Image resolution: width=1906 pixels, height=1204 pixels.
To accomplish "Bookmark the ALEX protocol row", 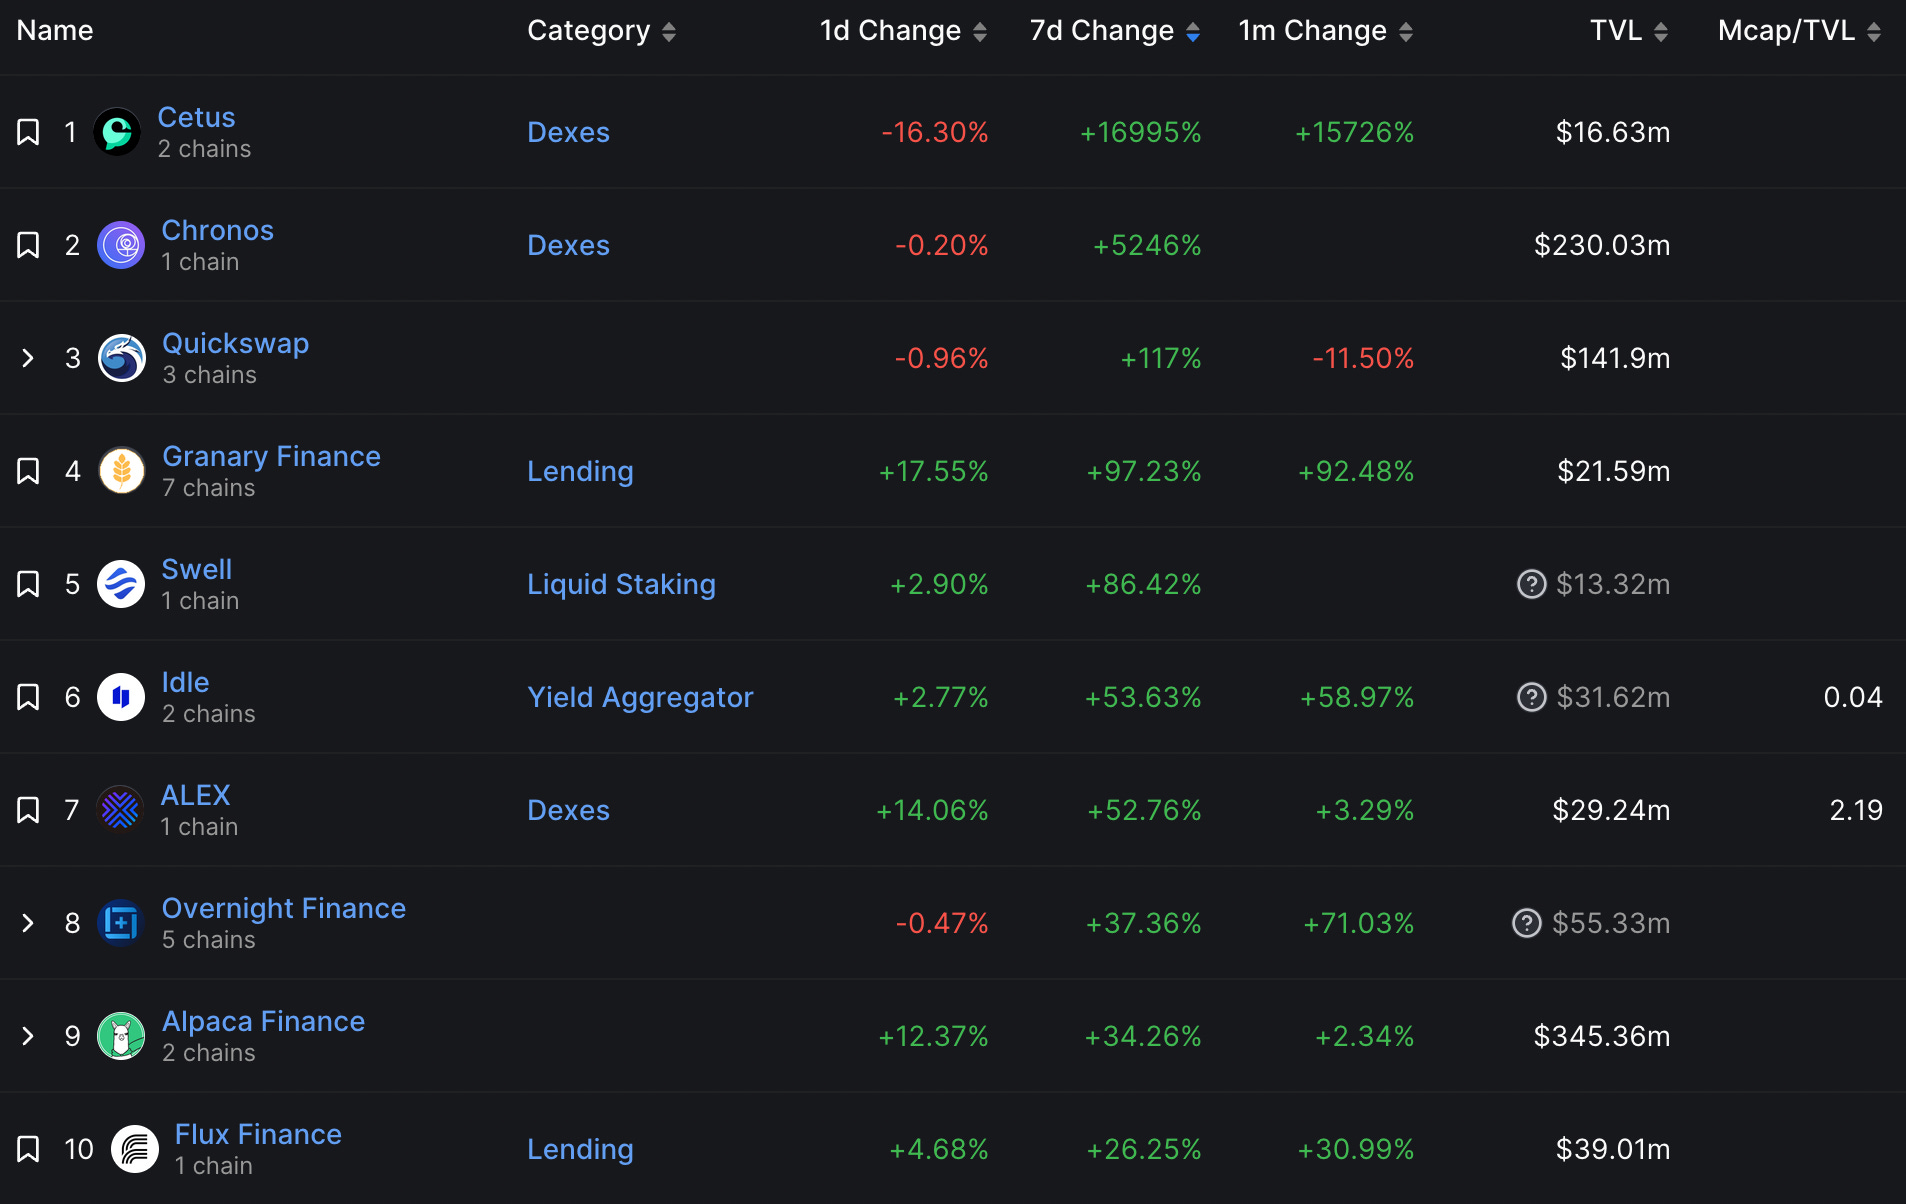I will pyautogui.click(x=28, y=810).
